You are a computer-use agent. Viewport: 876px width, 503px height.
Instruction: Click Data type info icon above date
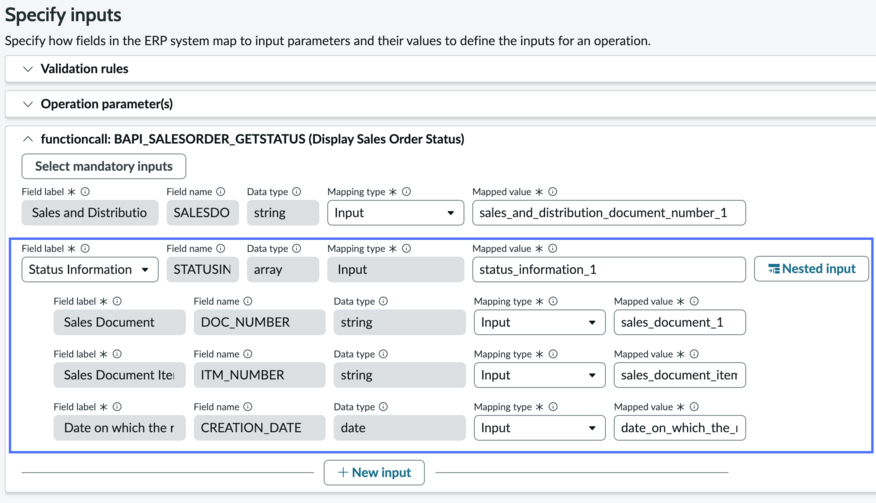tap(383, 407)
